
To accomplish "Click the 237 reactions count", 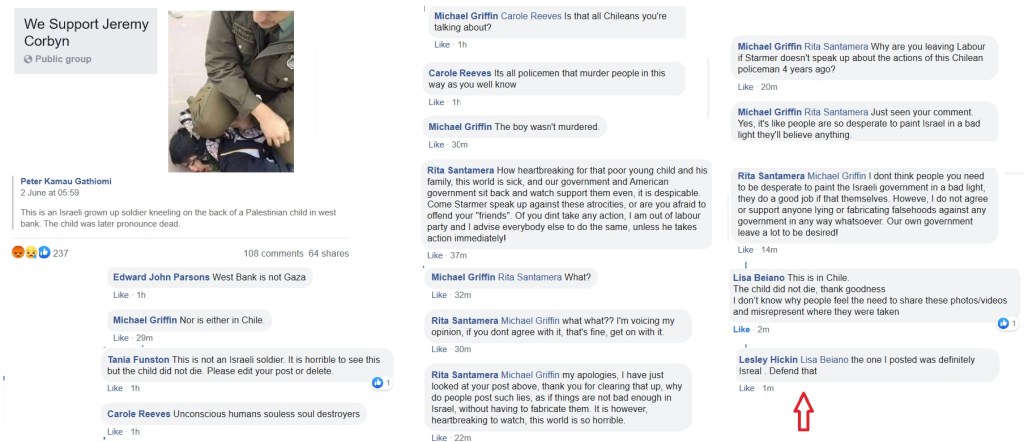I will (x=60, y=253).
